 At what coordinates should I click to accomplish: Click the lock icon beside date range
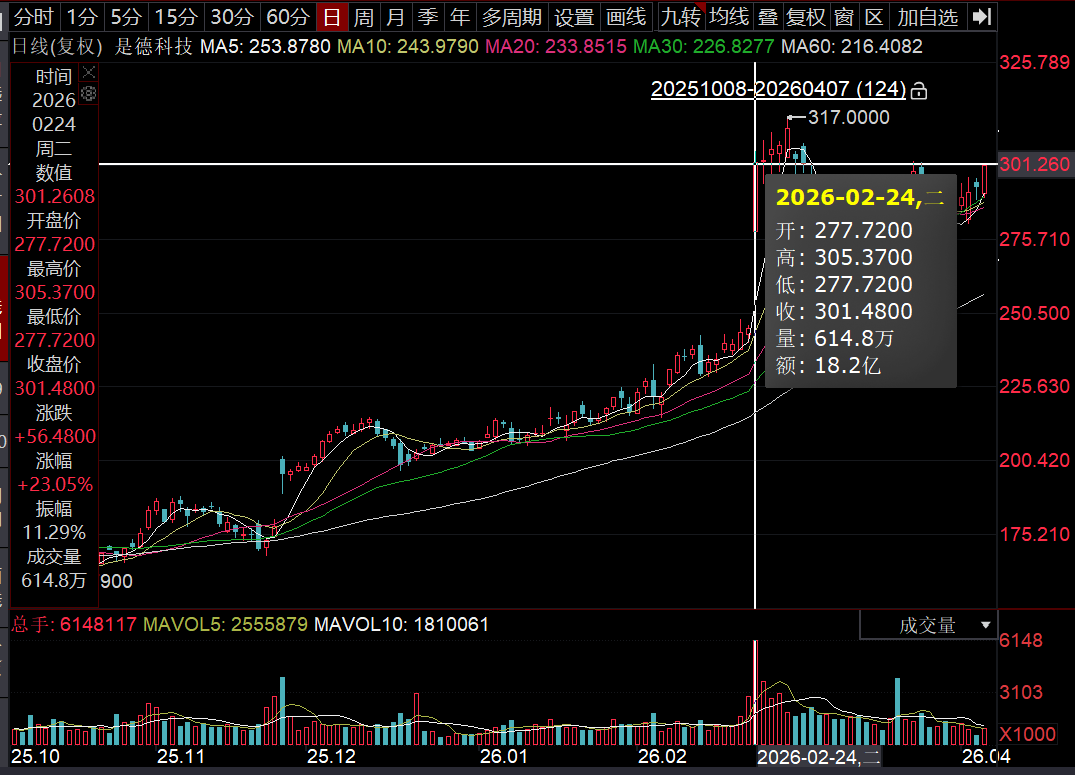pos(919,90)
